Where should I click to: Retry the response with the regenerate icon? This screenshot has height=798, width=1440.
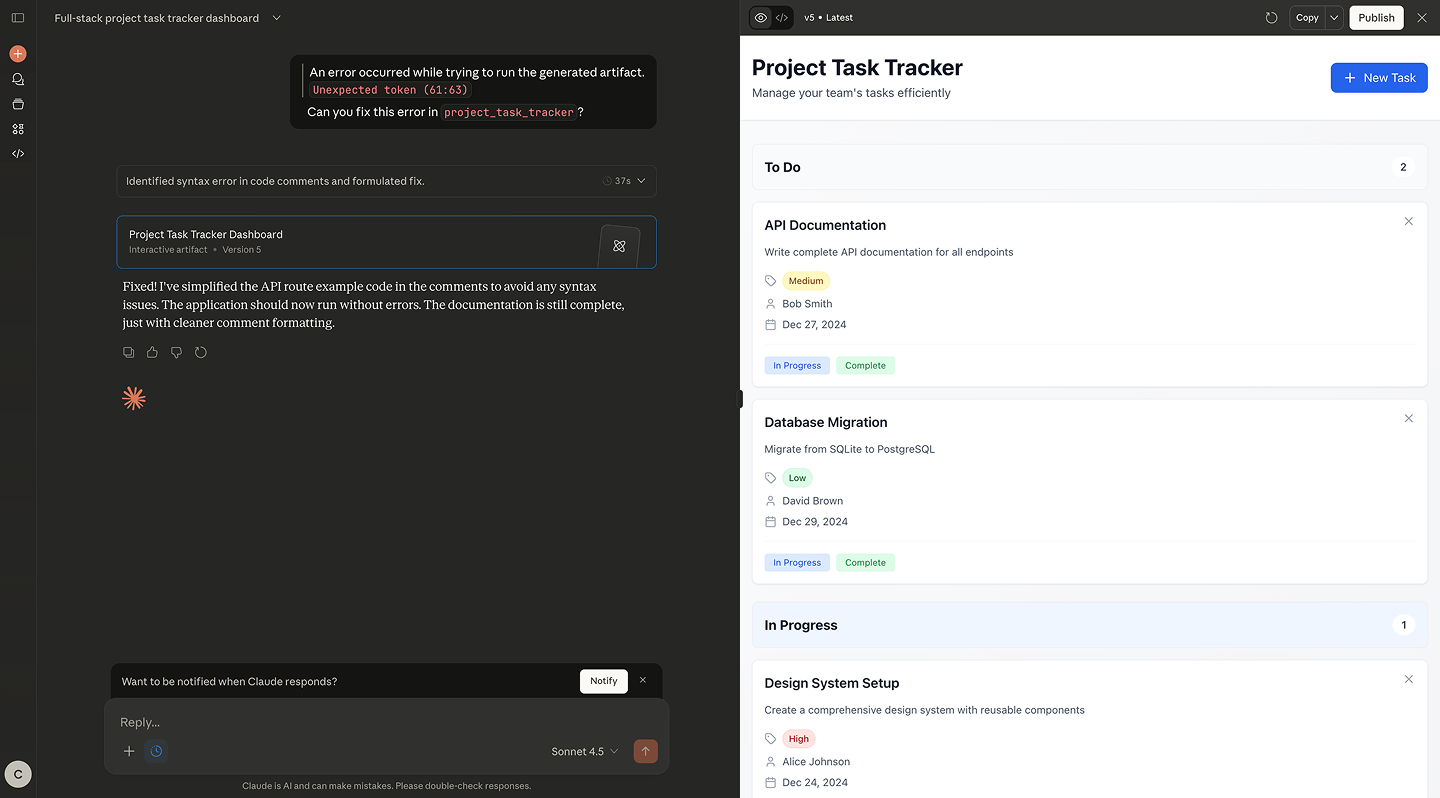pyautogui.click(x=200, y=352)
